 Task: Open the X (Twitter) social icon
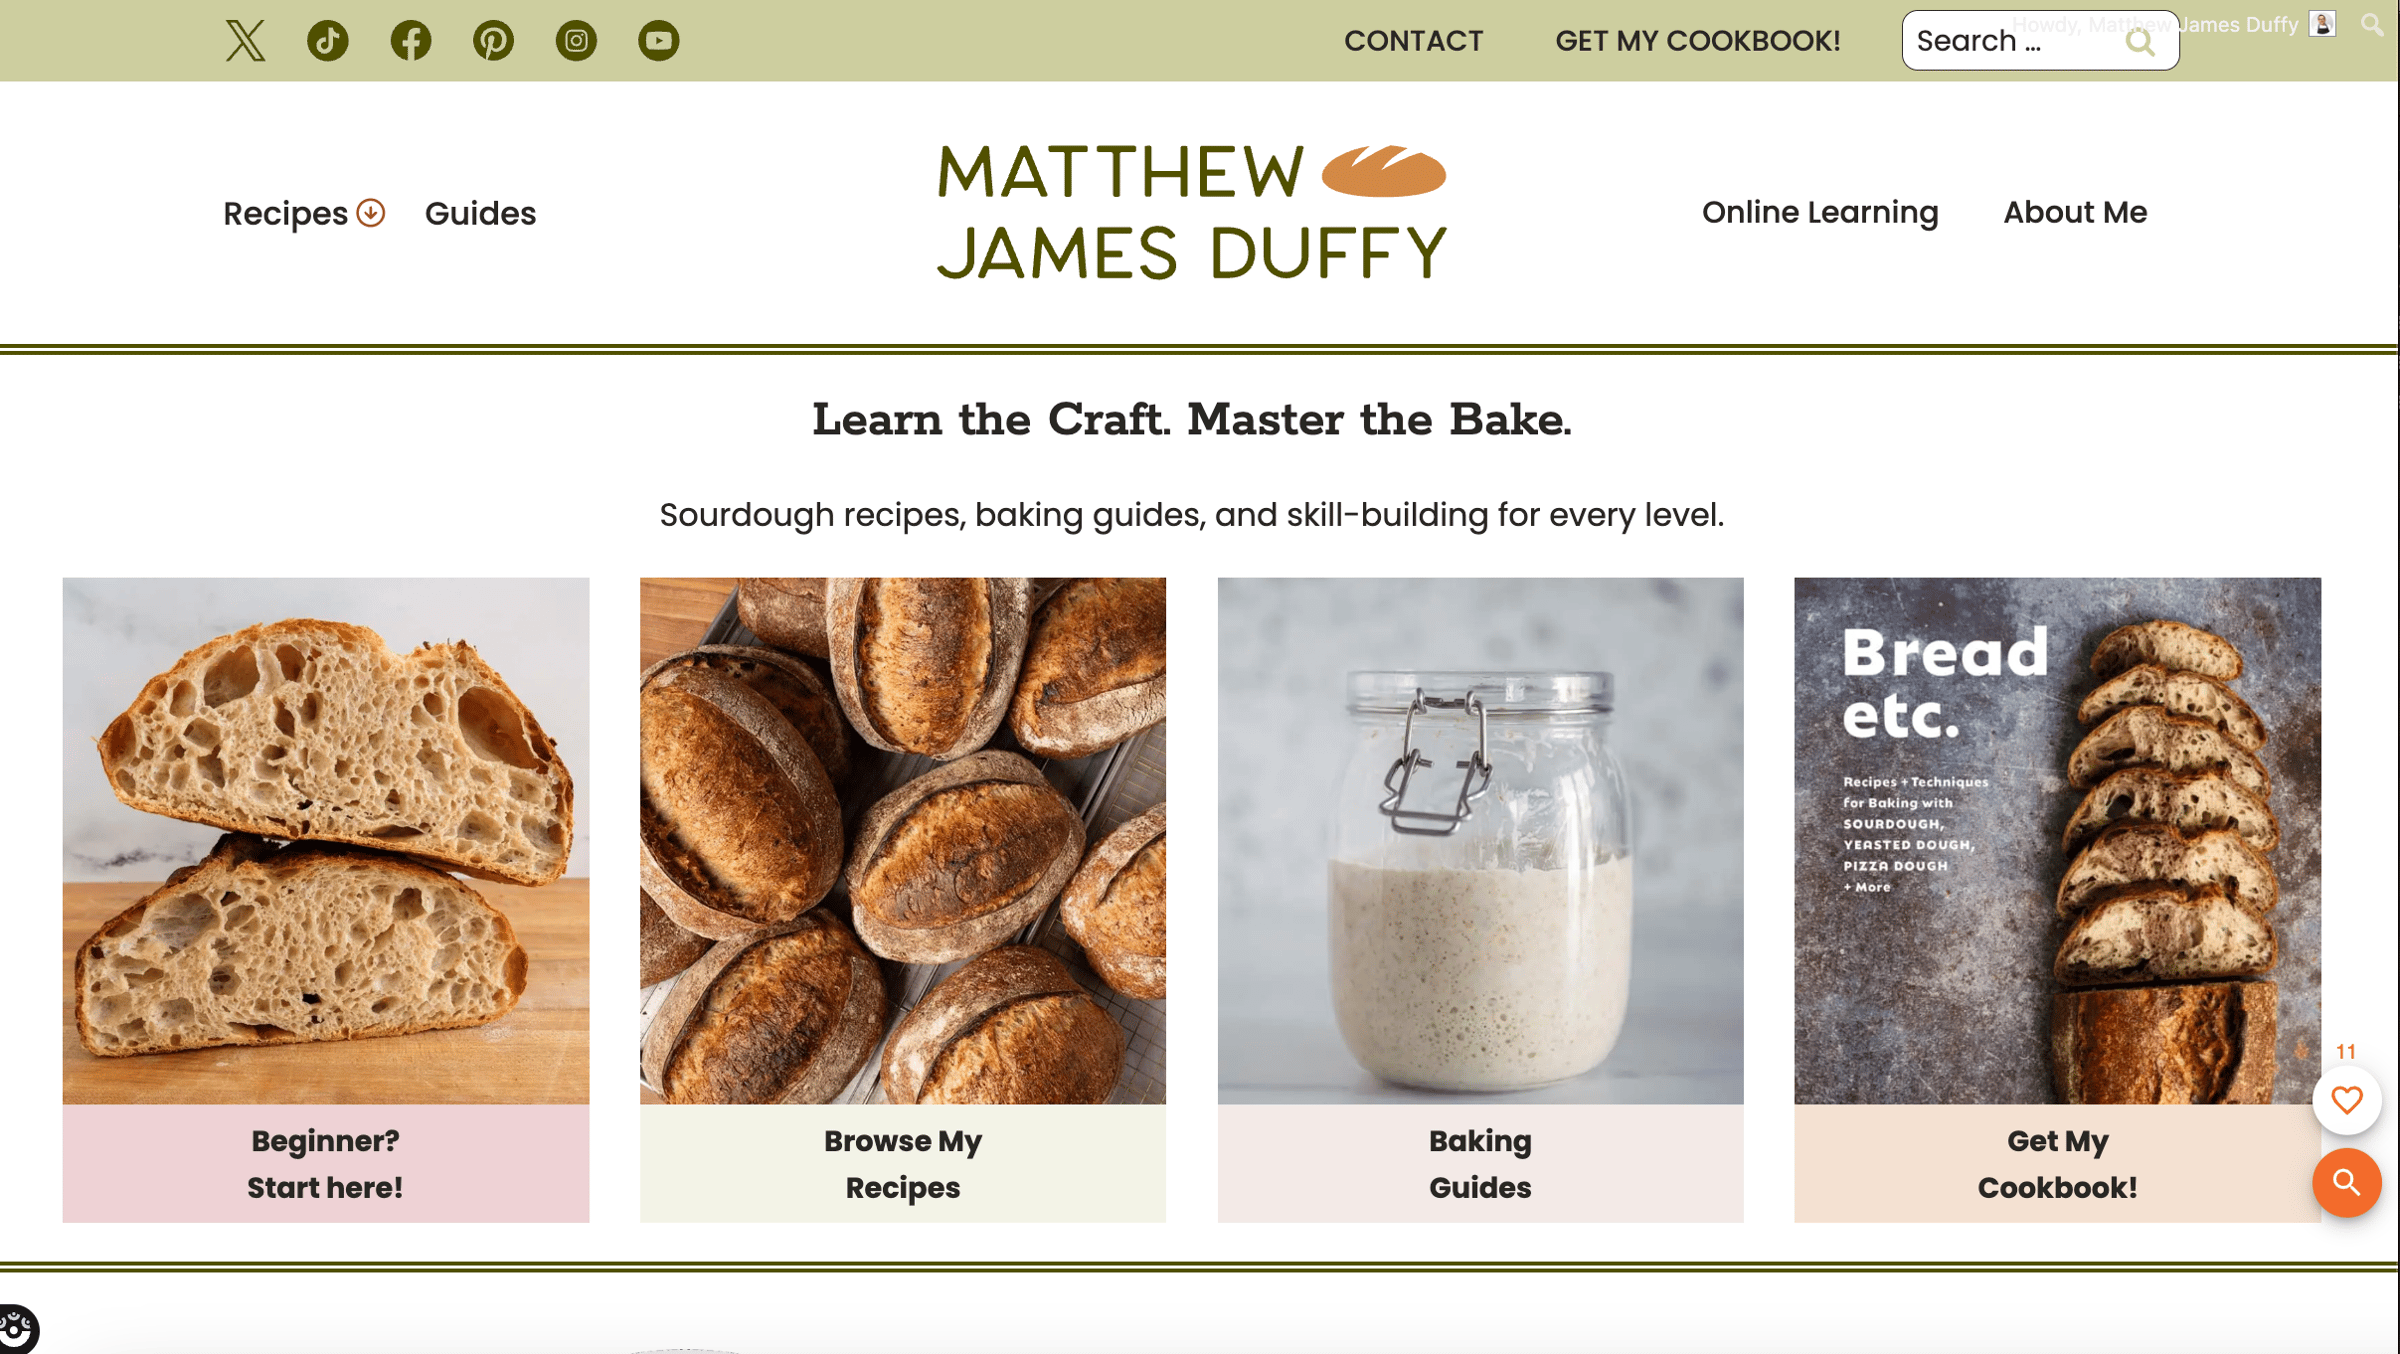(245, 41)
